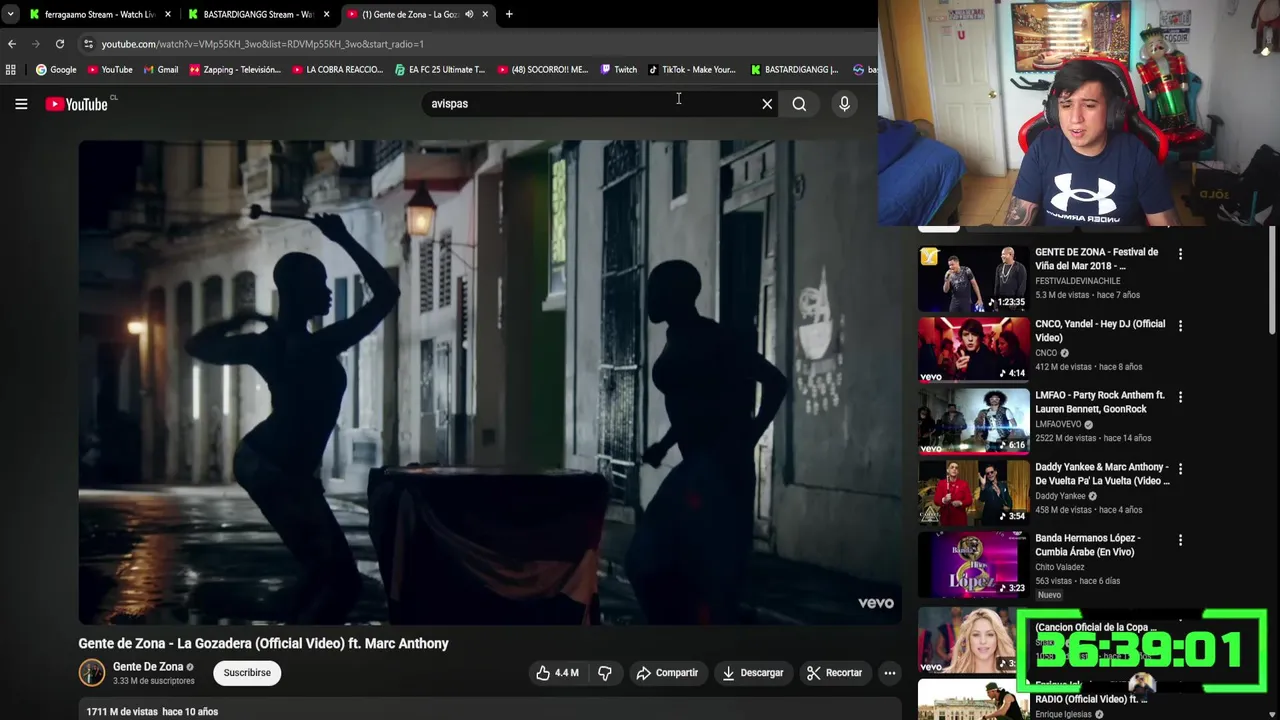Open the (48) SOCORRO!! ME... bookmark
The image size is (1280, 720).
point(543,70)
